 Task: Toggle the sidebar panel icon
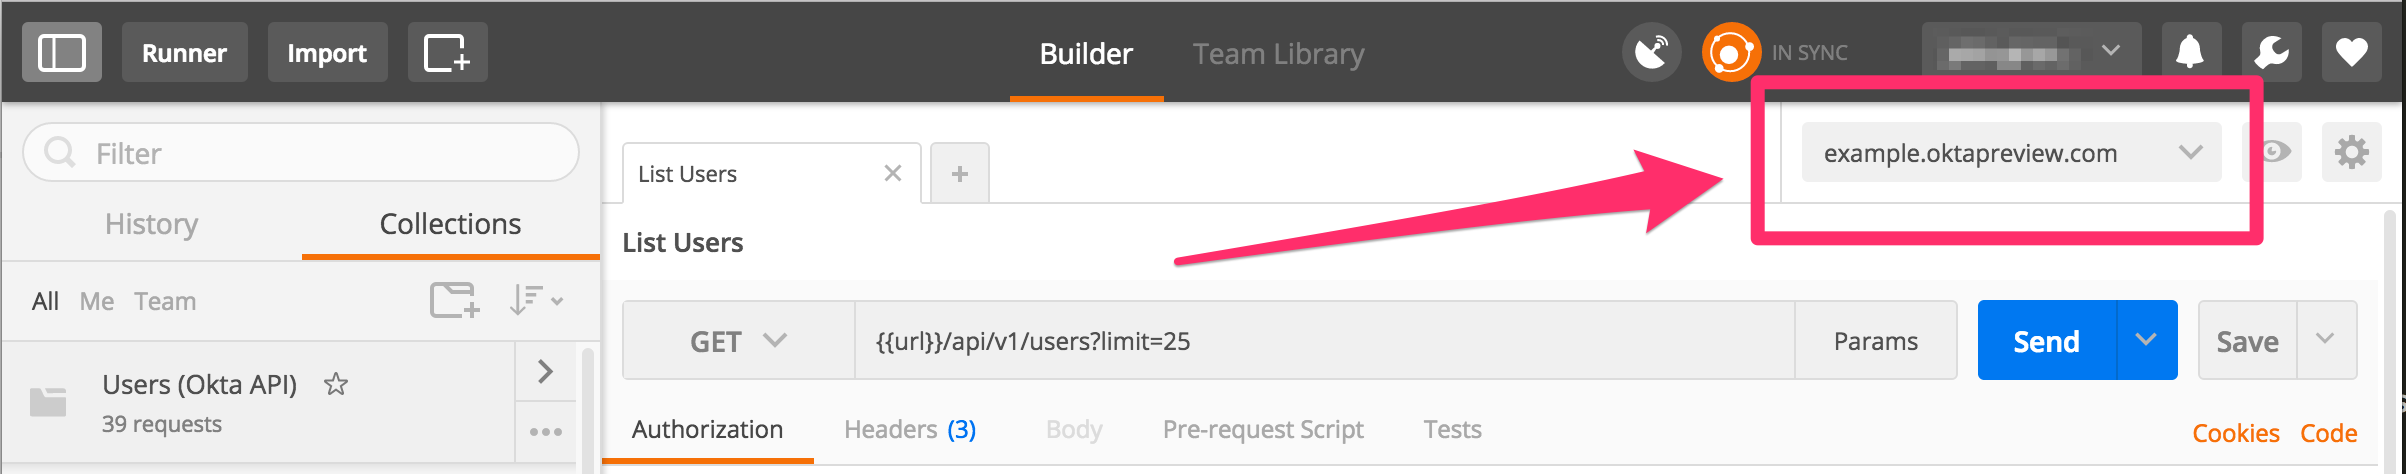tap(62, 53)
